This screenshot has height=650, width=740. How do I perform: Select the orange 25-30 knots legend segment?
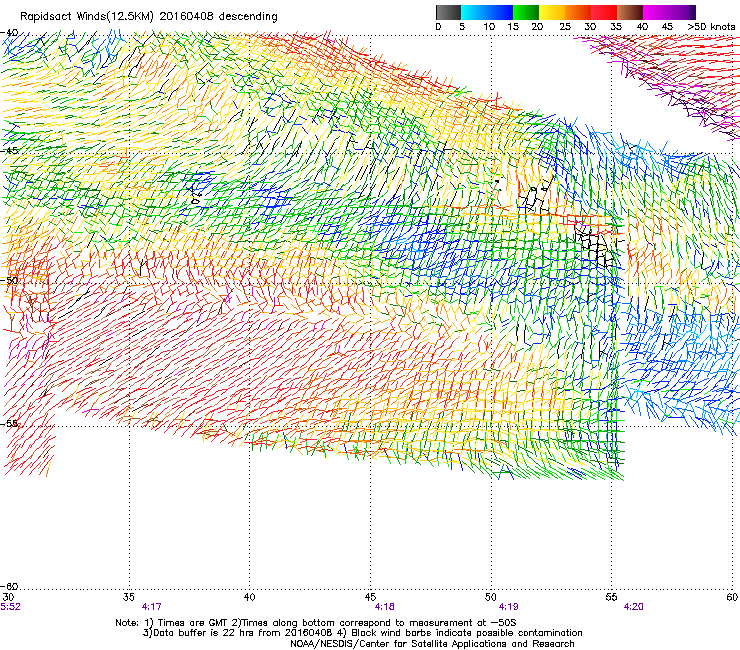tap(578, 12)
